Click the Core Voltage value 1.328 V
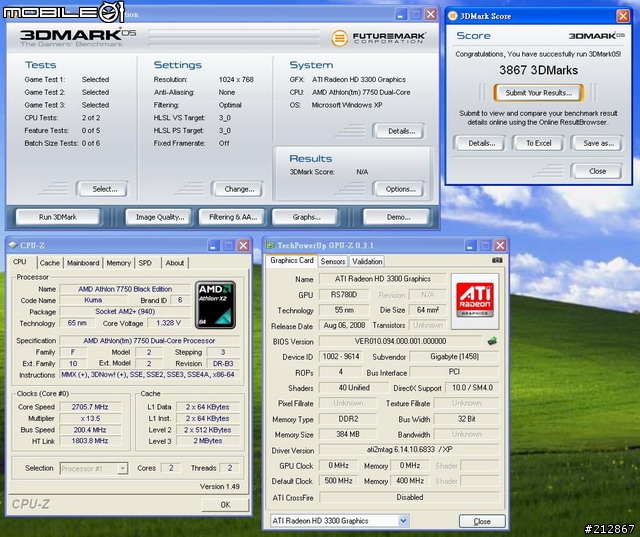The width and height of the screenshot is (640, 537). click(168, 323)
